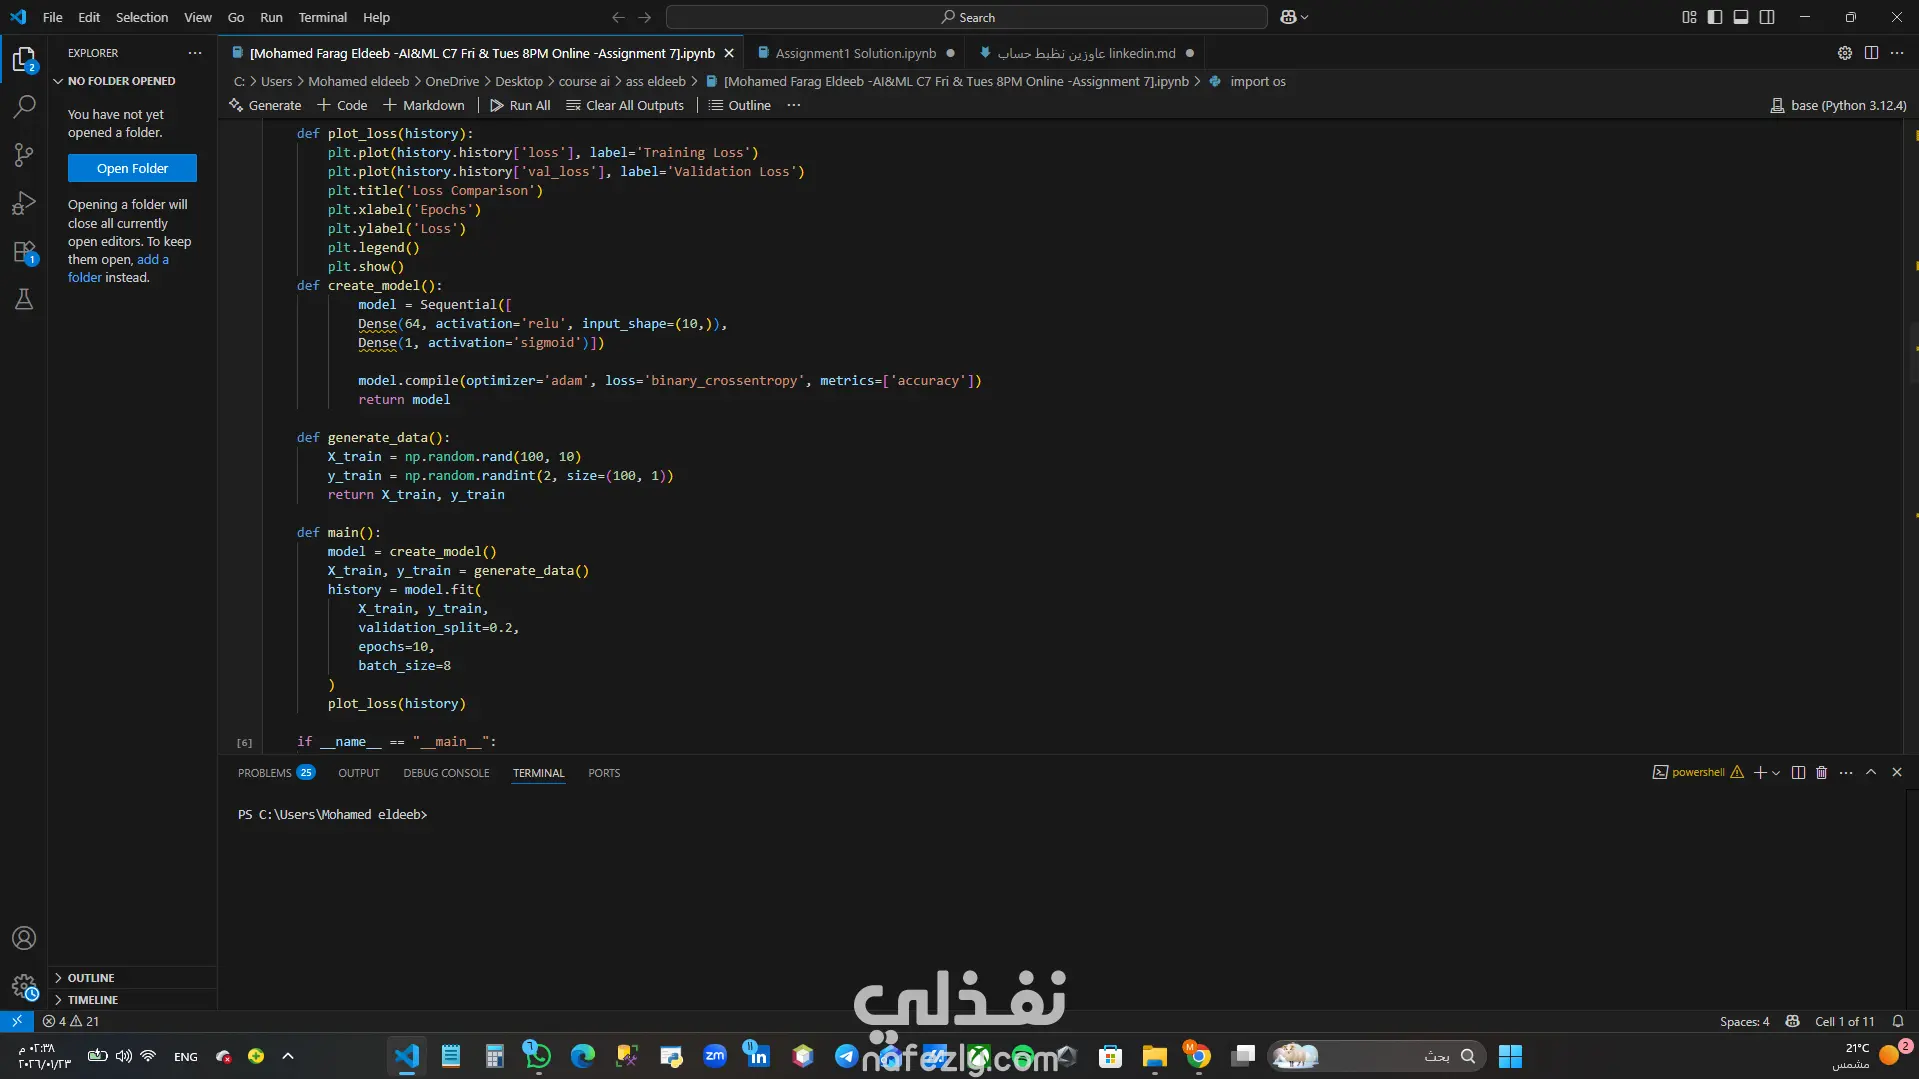
Task: Open the Selection menu
Action: (x=142, y=17)
